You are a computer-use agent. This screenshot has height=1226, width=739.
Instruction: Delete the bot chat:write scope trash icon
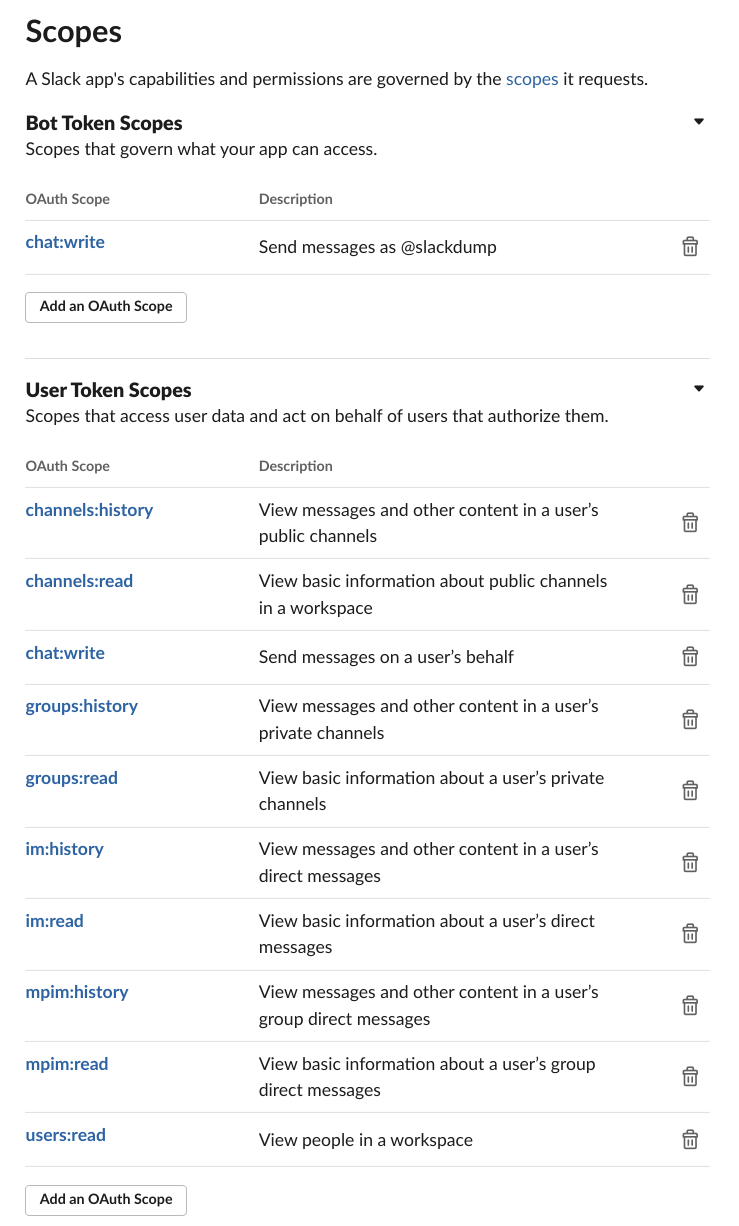690,247
